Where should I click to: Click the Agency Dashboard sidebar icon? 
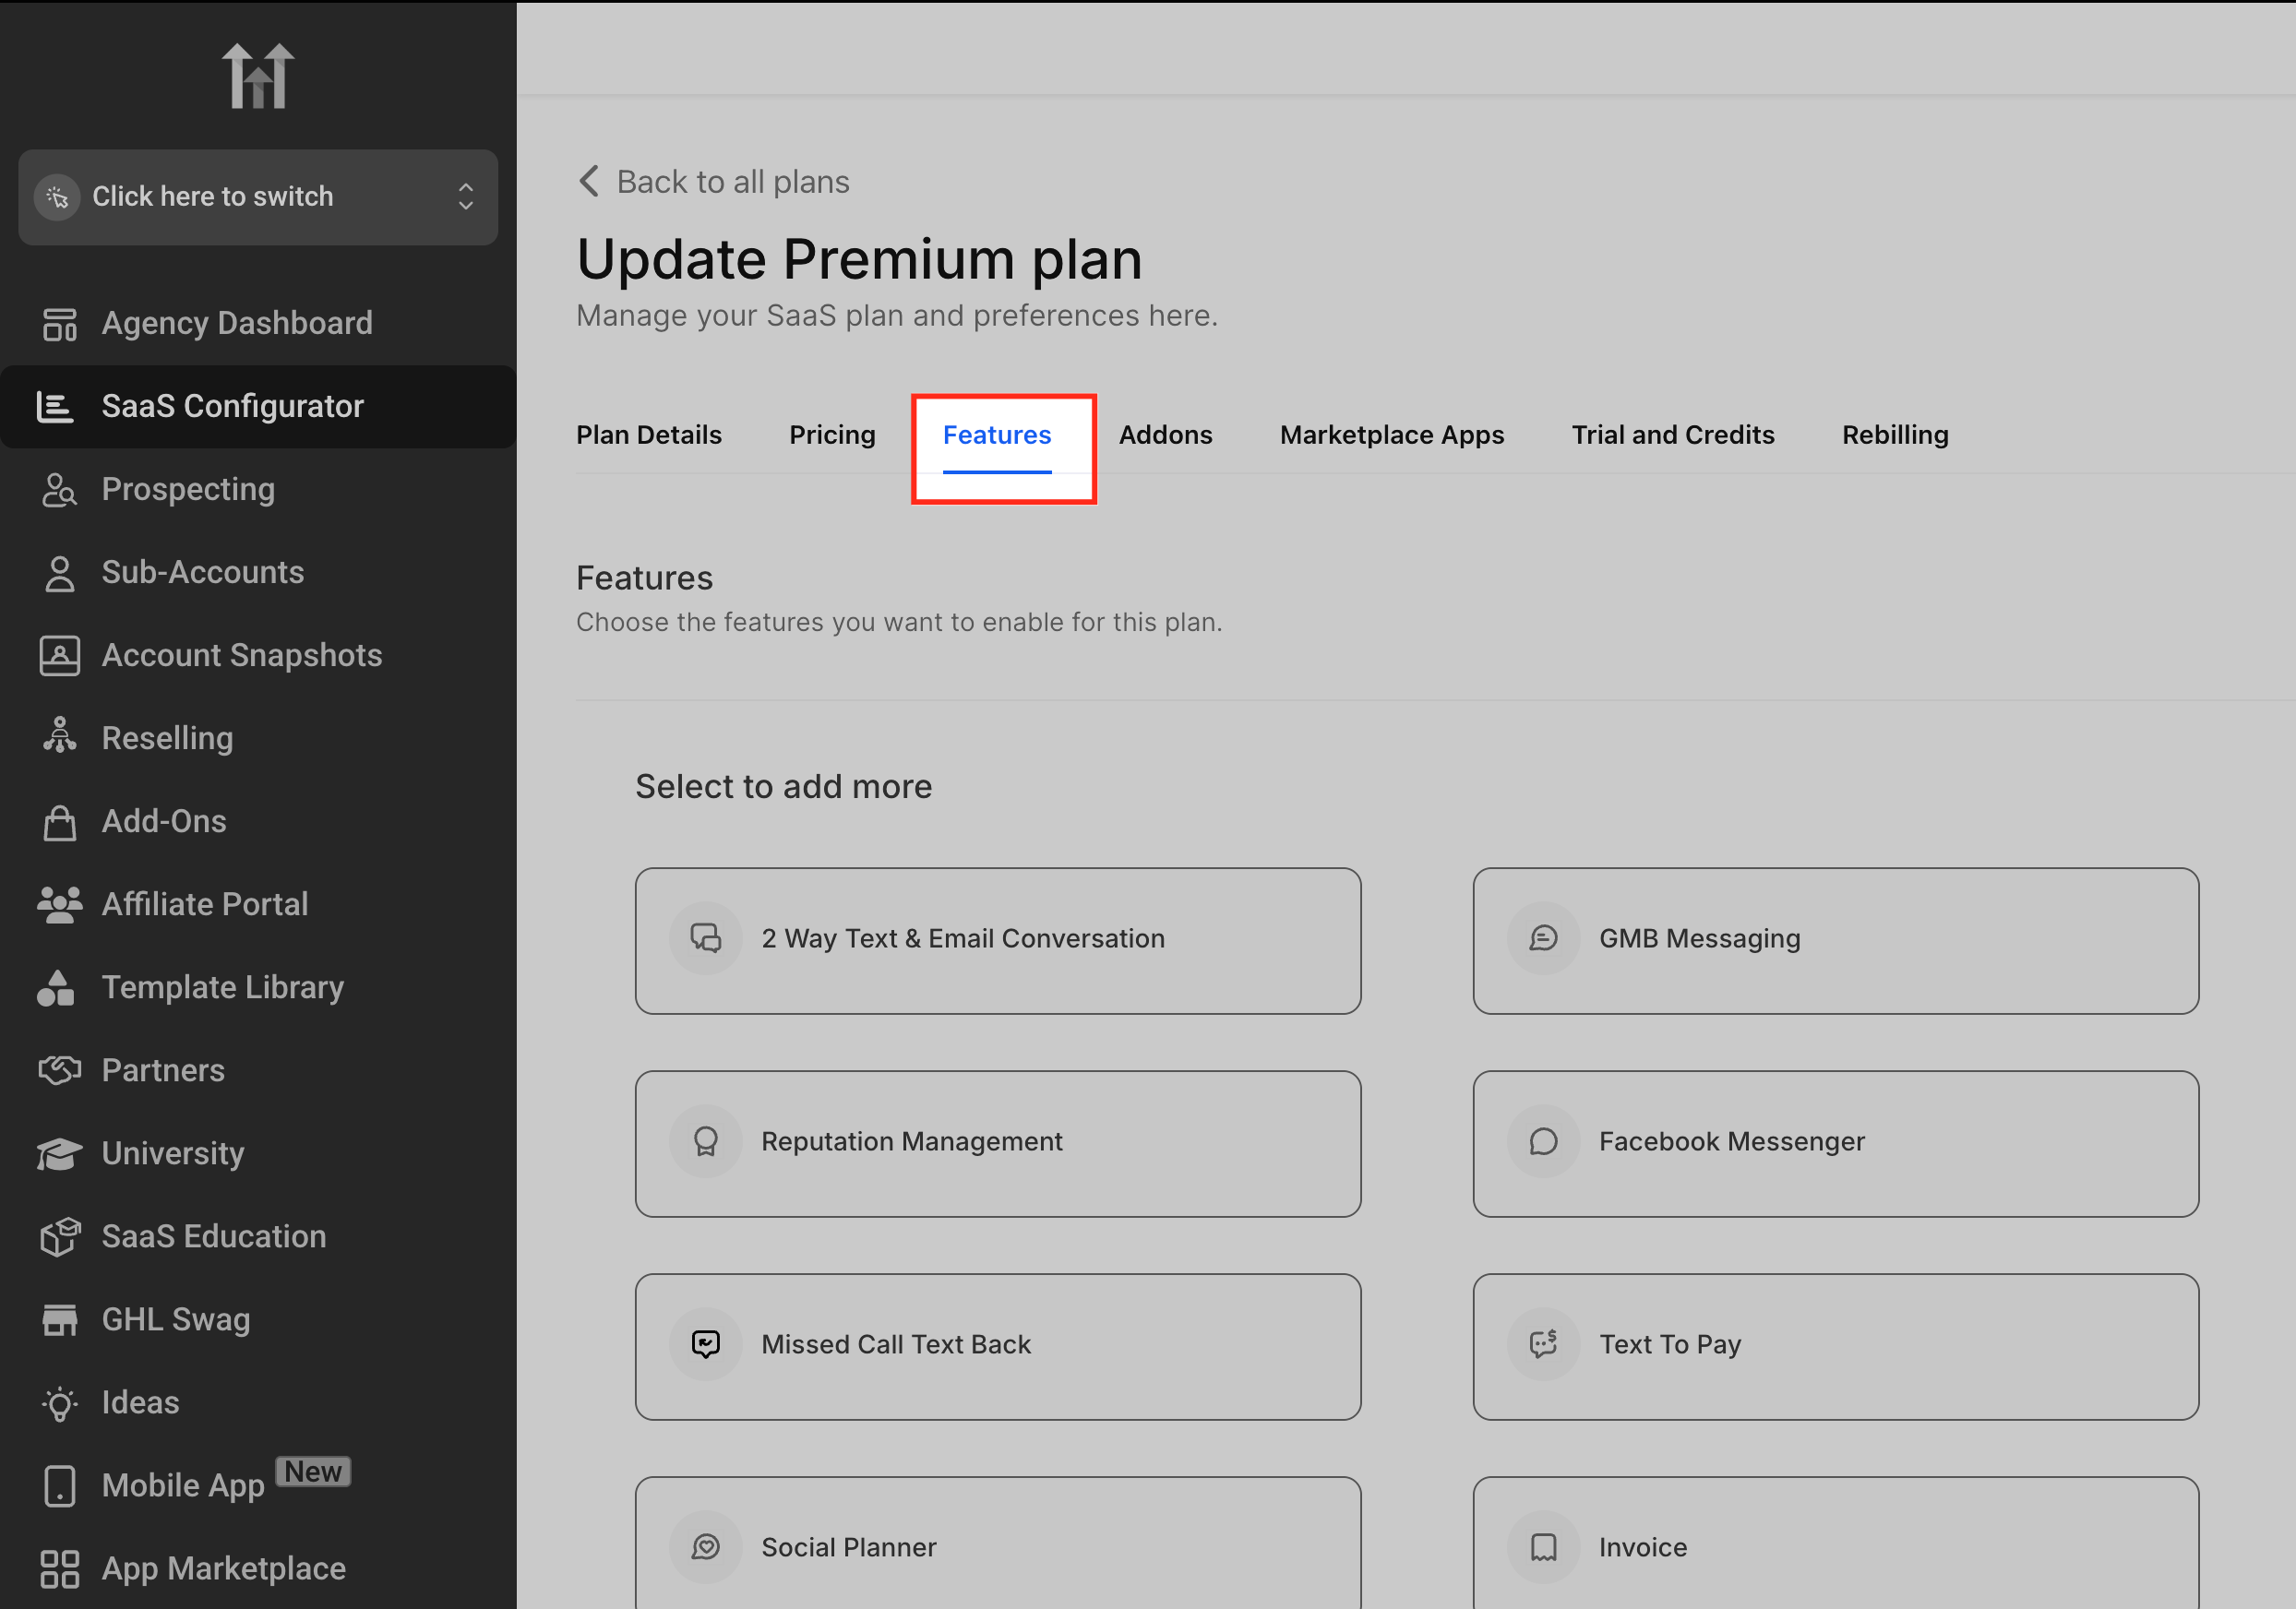pyautogui.click(x=59, y=324)
